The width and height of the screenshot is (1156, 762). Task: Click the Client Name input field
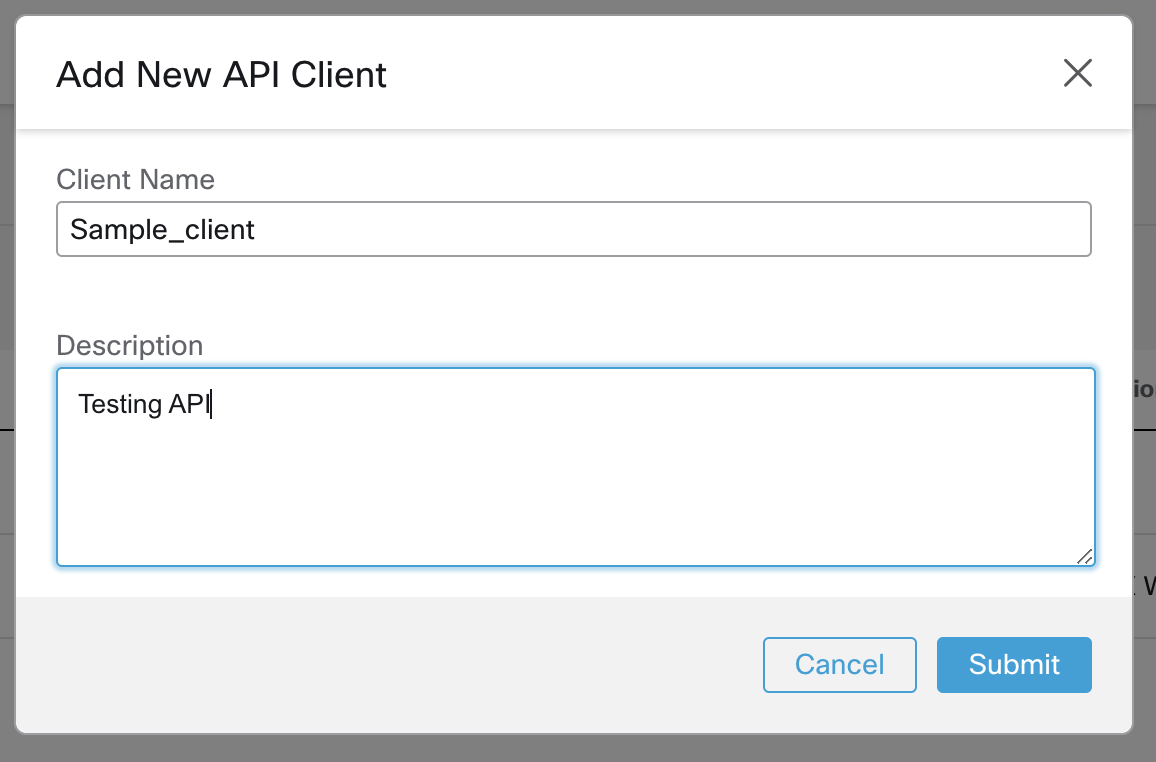point(573,229)
